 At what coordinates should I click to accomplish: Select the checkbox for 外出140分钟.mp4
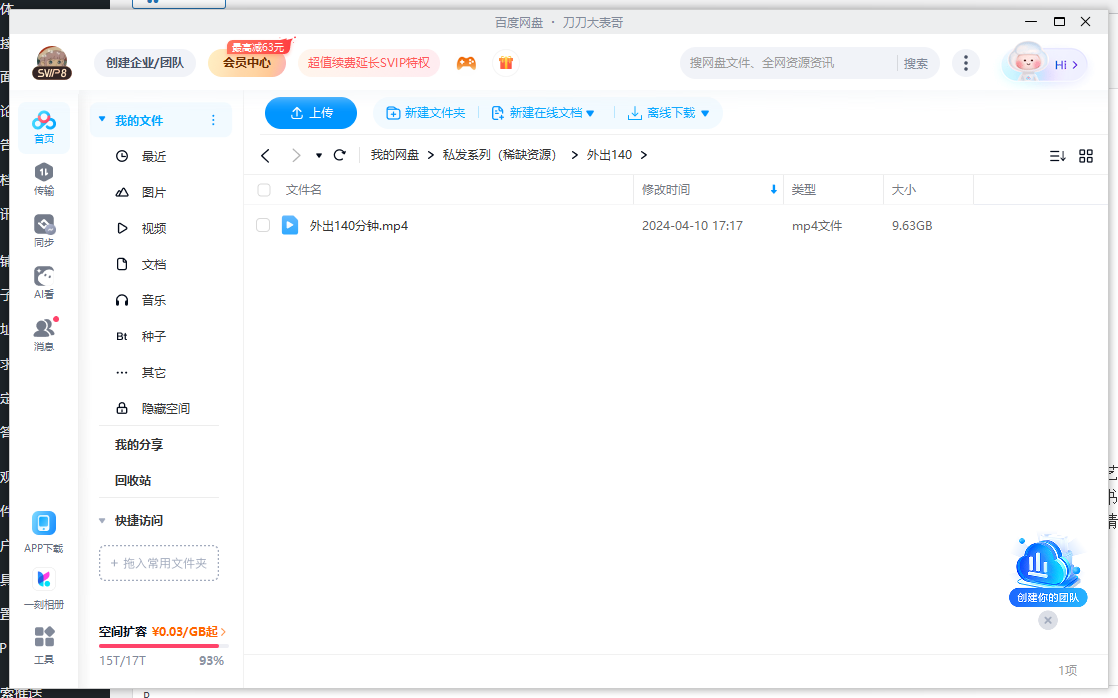tap(263, 225)
